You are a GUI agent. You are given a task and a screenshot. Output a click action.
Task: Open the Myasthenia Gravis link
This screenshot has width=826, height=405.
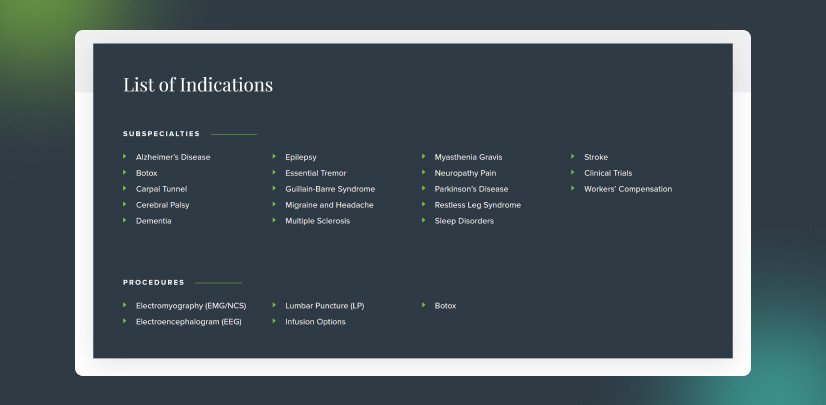coord(468,157)
